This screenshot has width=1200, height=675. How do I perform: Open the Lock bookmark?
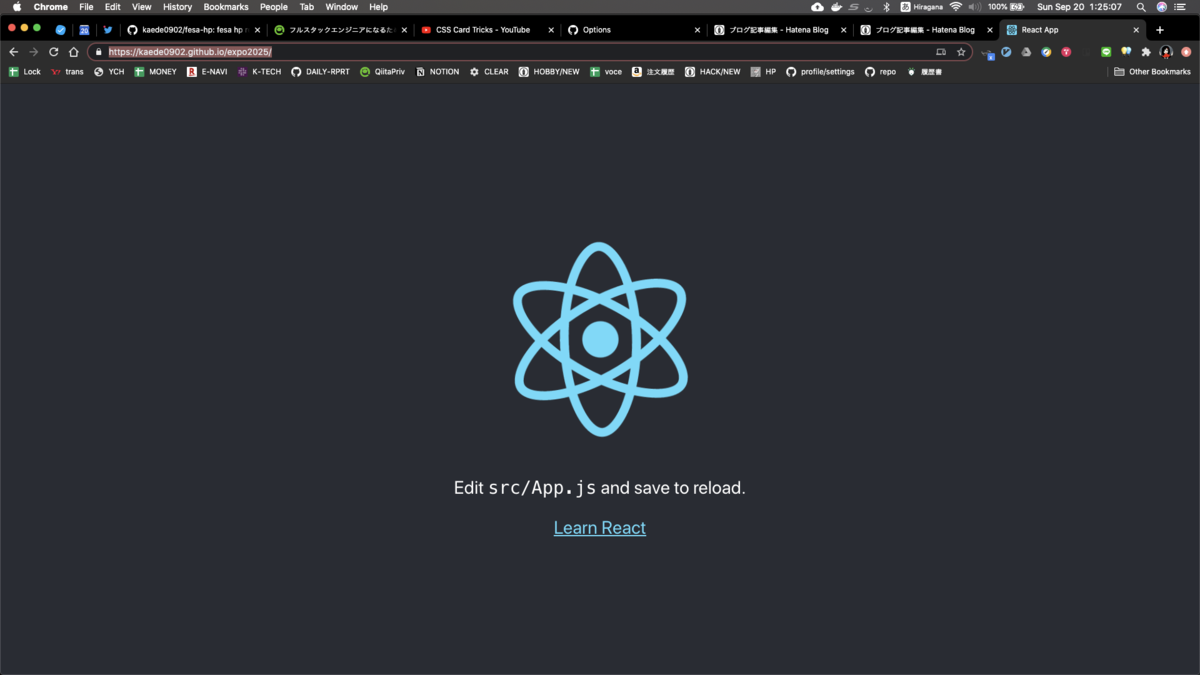[x=25, y=72]
